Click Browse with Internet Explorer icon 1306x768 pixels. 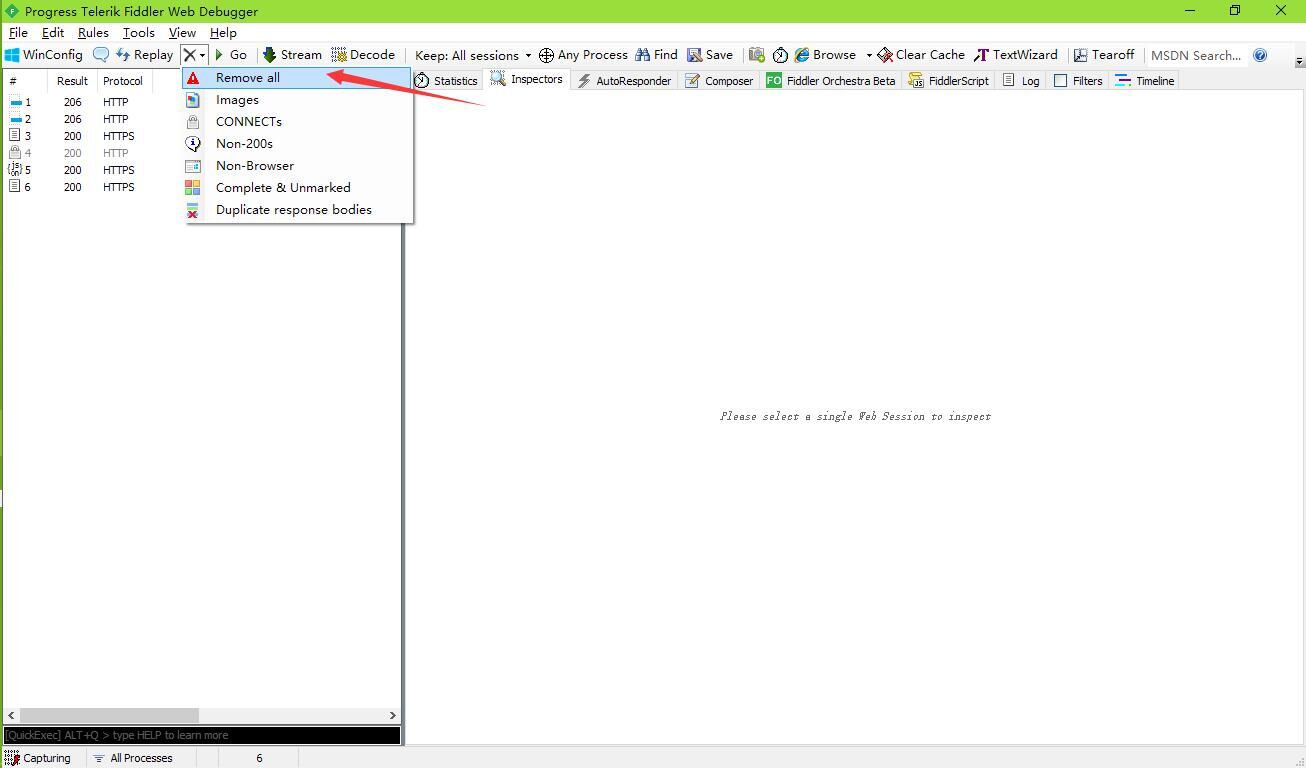(802, 55)
